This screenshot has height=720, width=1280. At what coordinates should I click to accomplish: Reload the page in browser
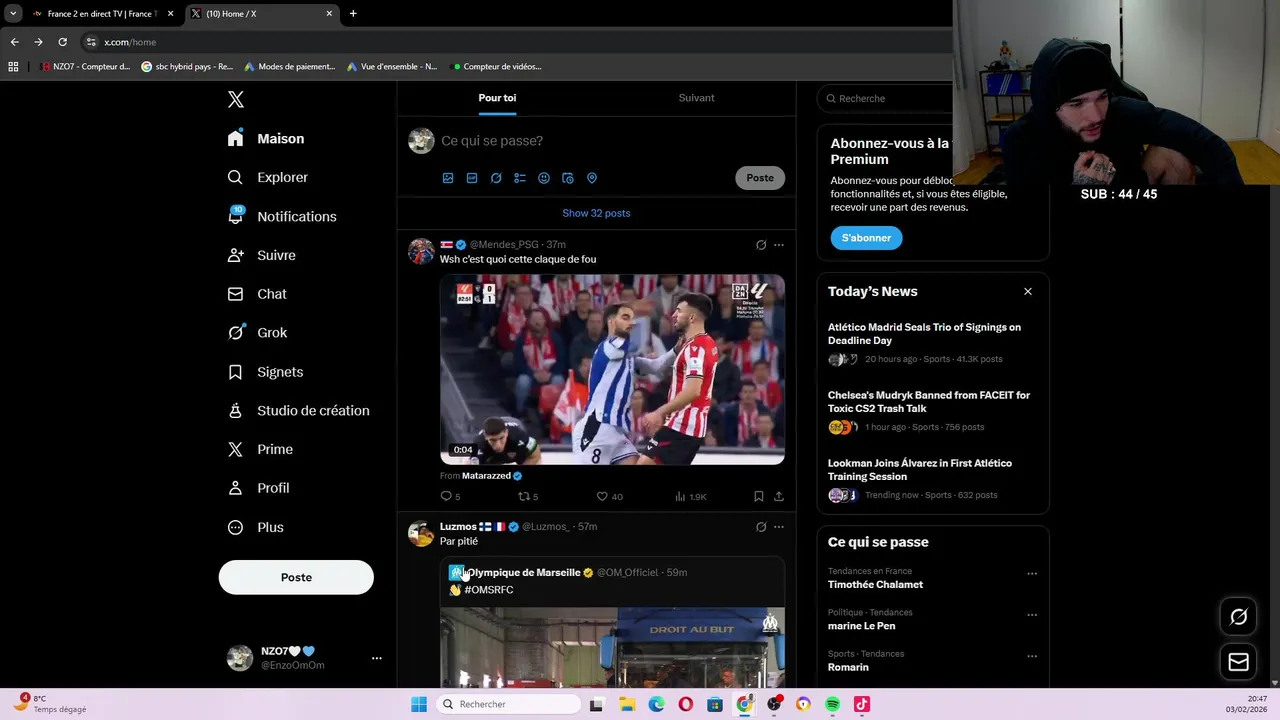[x=62, y=42]
